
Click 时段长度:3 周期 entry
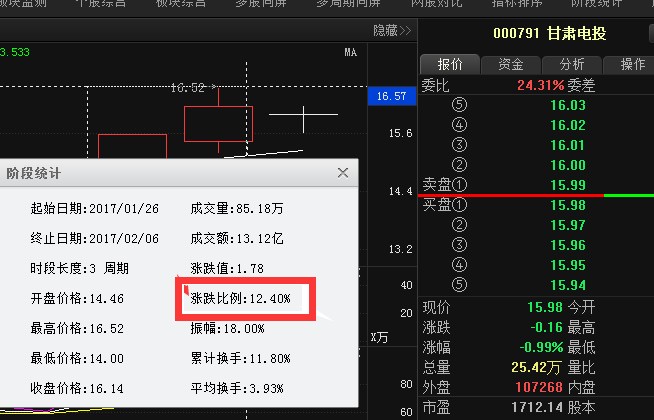(79, 269)
